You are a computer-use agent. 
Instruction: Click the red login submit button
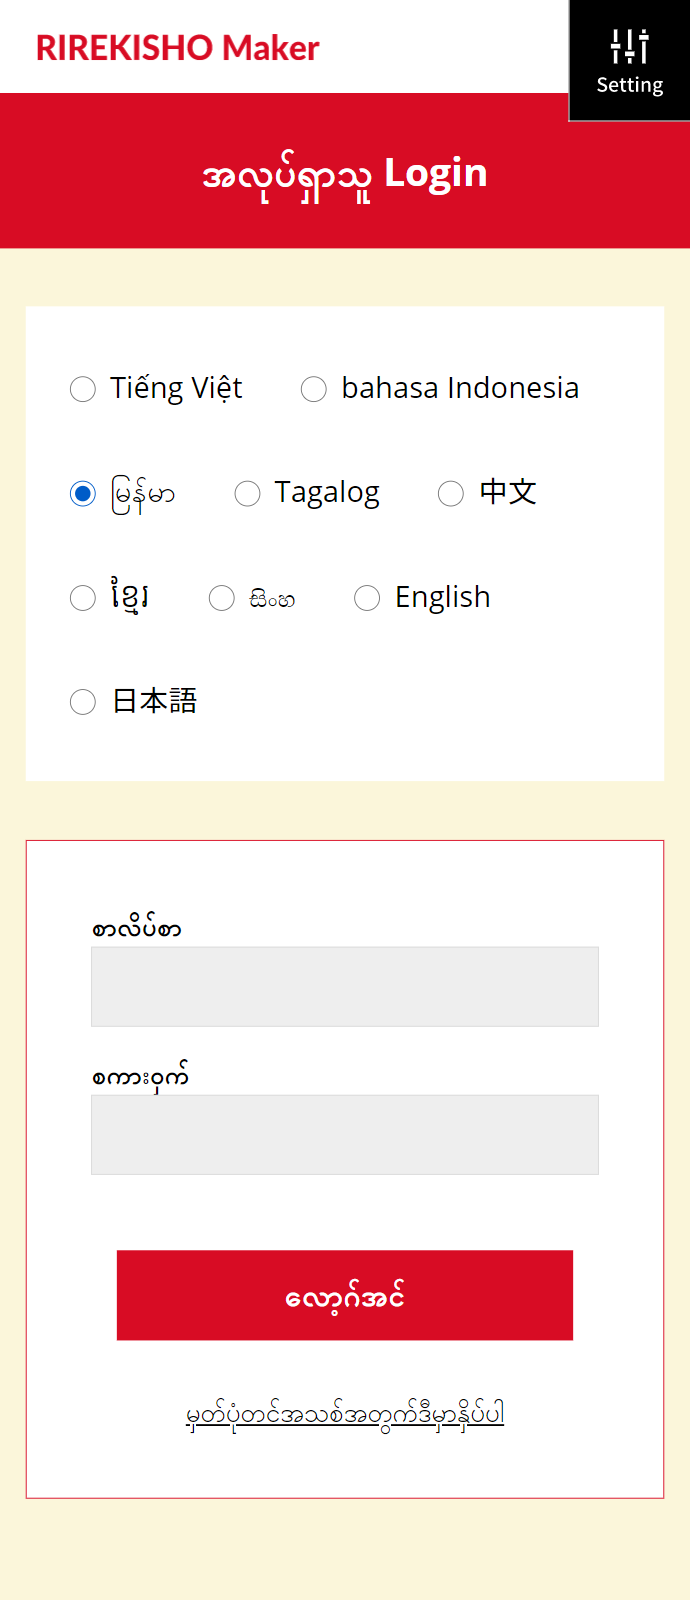(x=345, y=1295)
